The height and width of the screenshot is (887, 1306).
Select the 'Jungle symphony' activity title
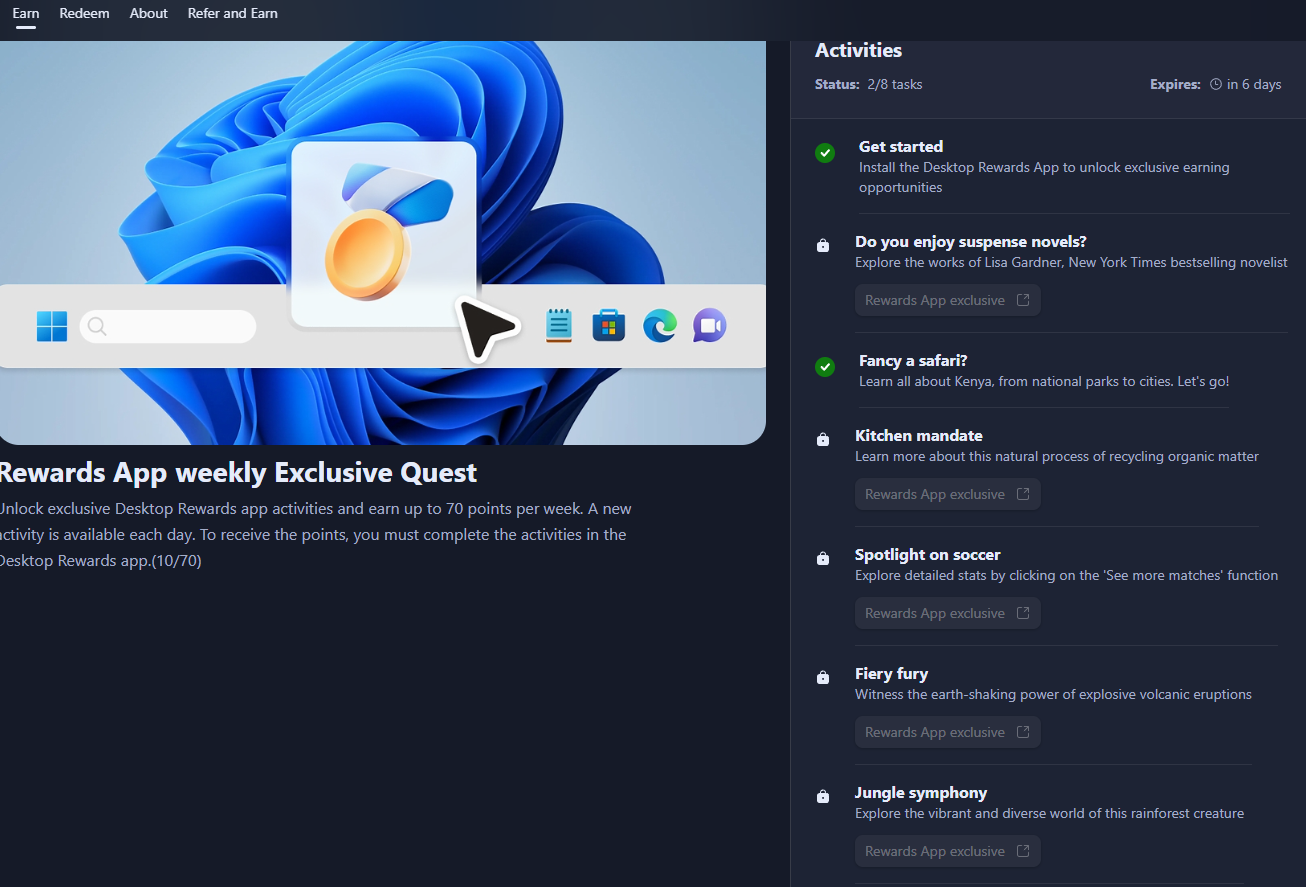[x=921, y=792]
